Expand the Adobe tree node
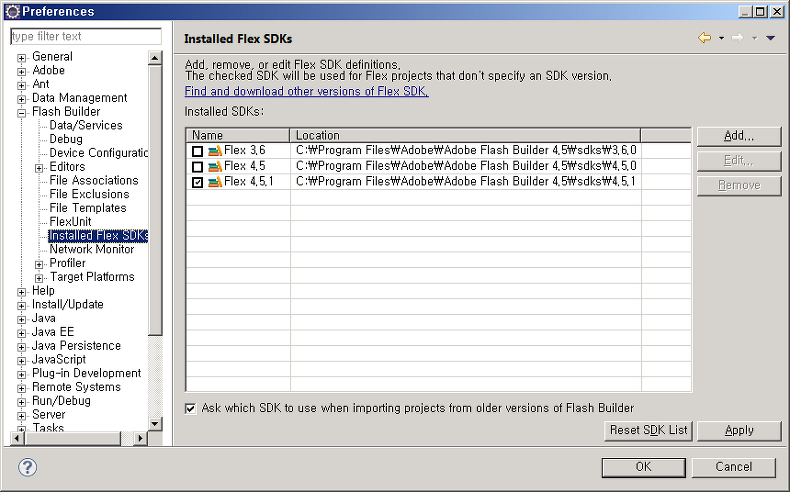Image resolution: width=790 pixels, height=492 pixels. tap(21, 72)
